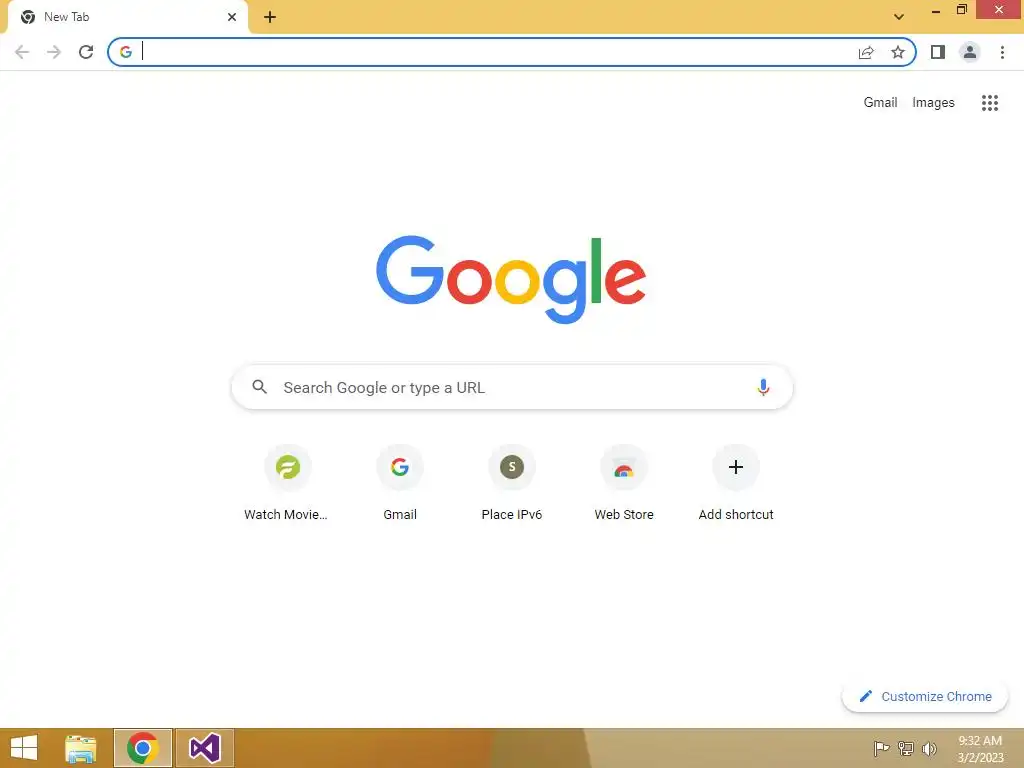Click the Chrome taskbar icon

point(143,748)
